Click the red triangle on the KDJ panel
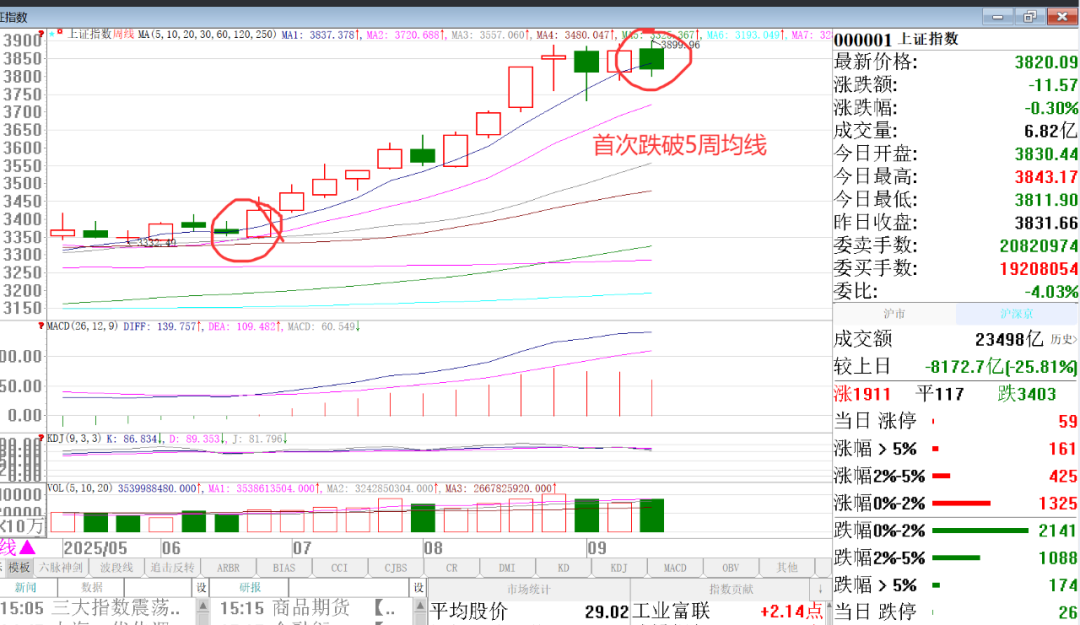This screenshot has width=1080, height=625. click(x=41, y=438)
